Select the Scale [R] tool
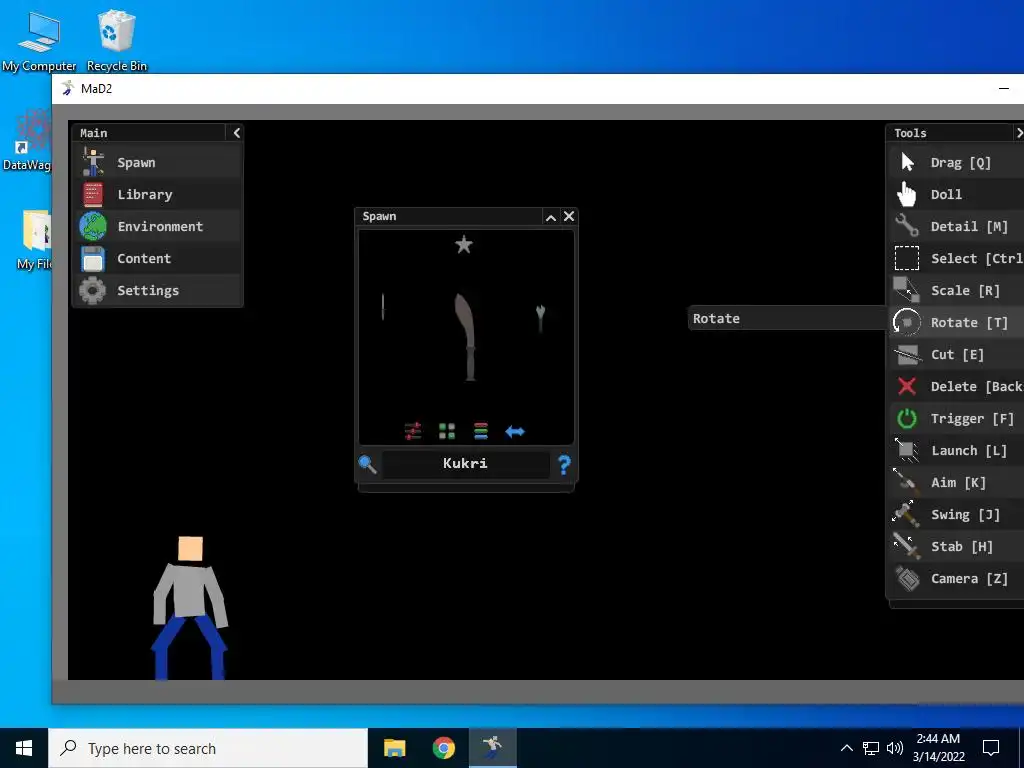The image size is (1024, 768). 957,290
